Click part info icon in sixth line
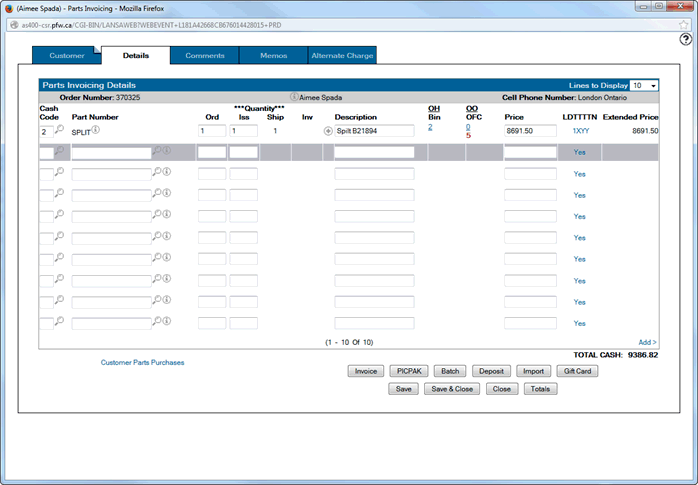 click(x=166, y=236)
